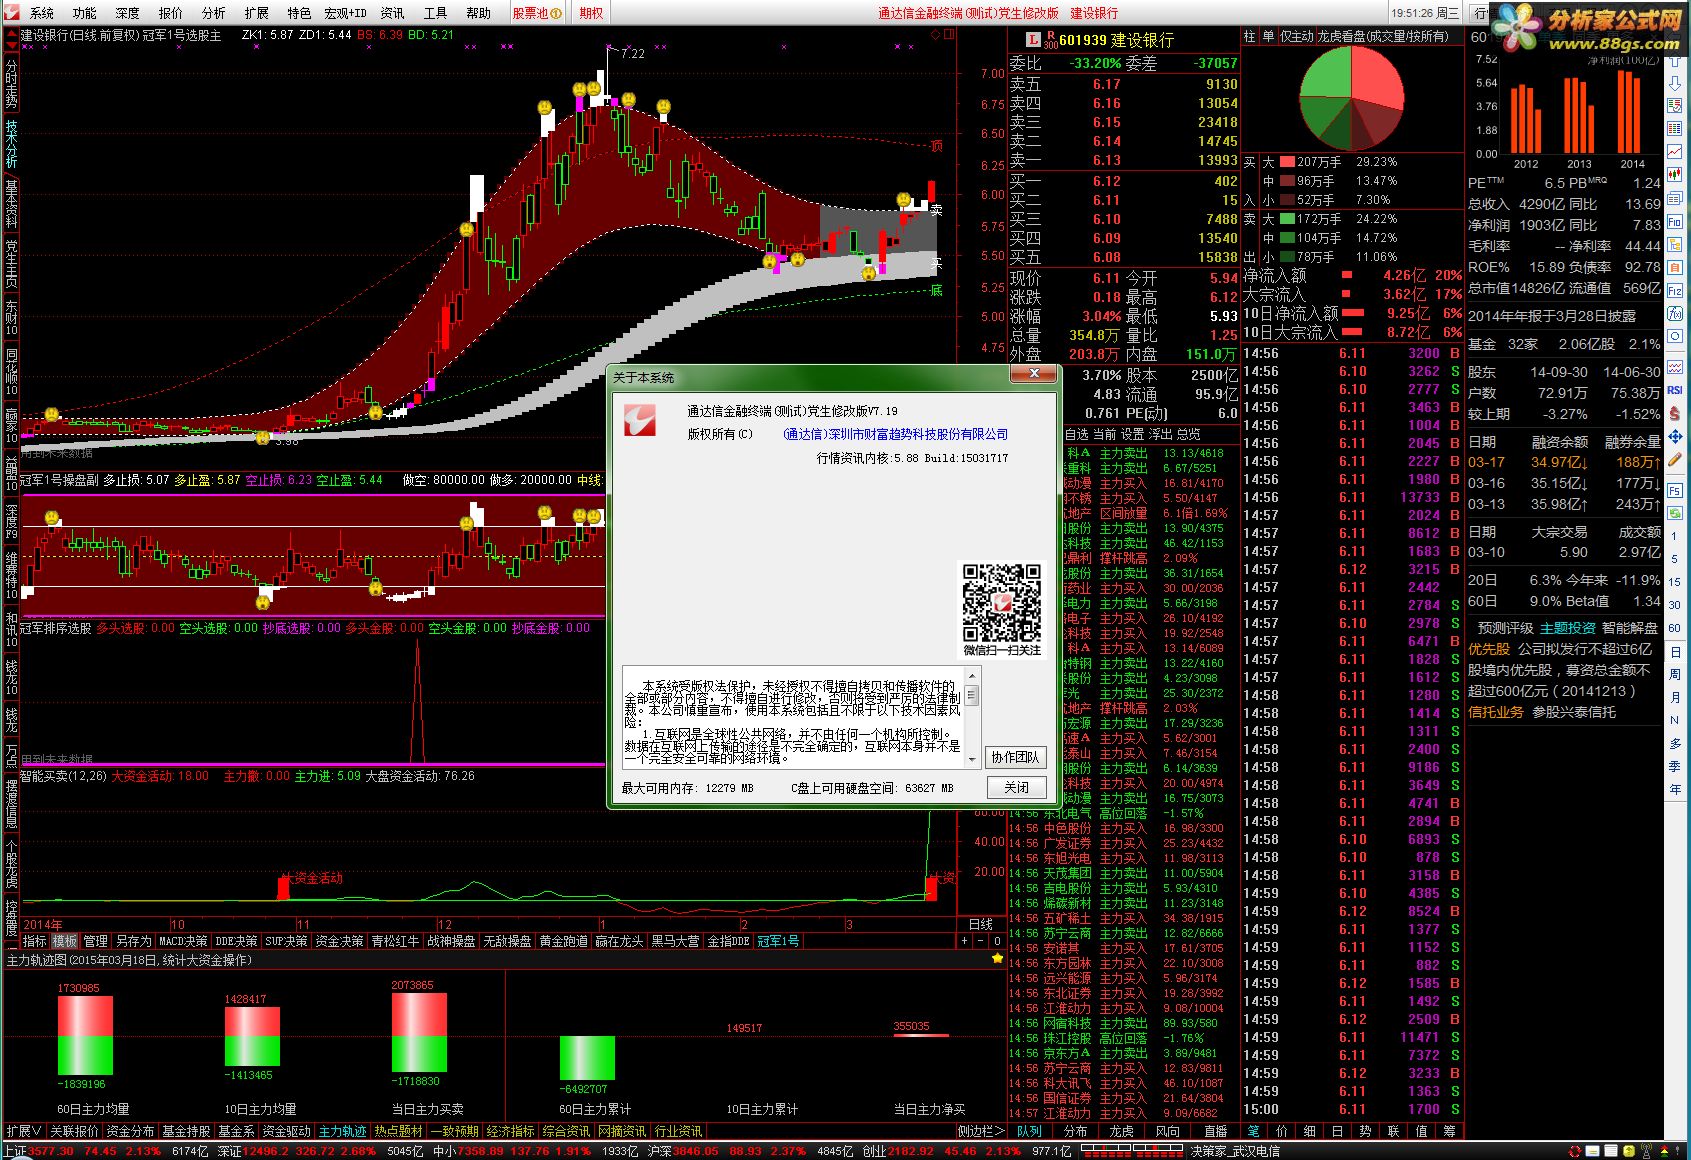Select 周 weekly period in right toolbar
Image resolution: width=1691 pixels, height=1160 pixels.
point(1675,674)
